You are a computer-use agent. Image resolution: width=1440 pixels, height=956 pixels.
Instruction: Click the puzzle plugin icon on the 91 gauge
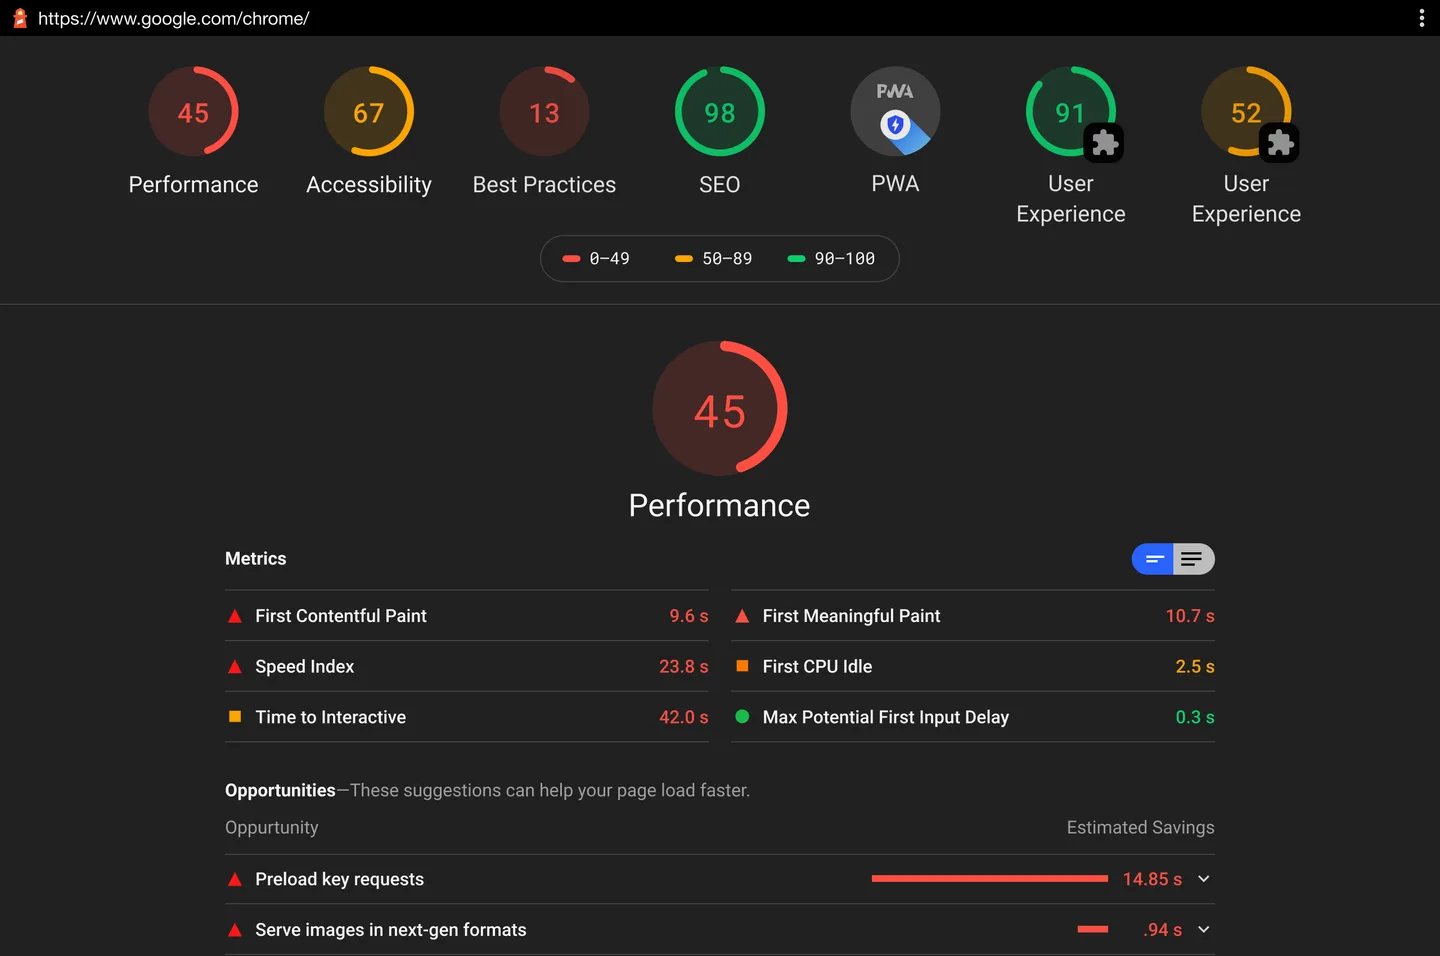(x=1105, y=143)
